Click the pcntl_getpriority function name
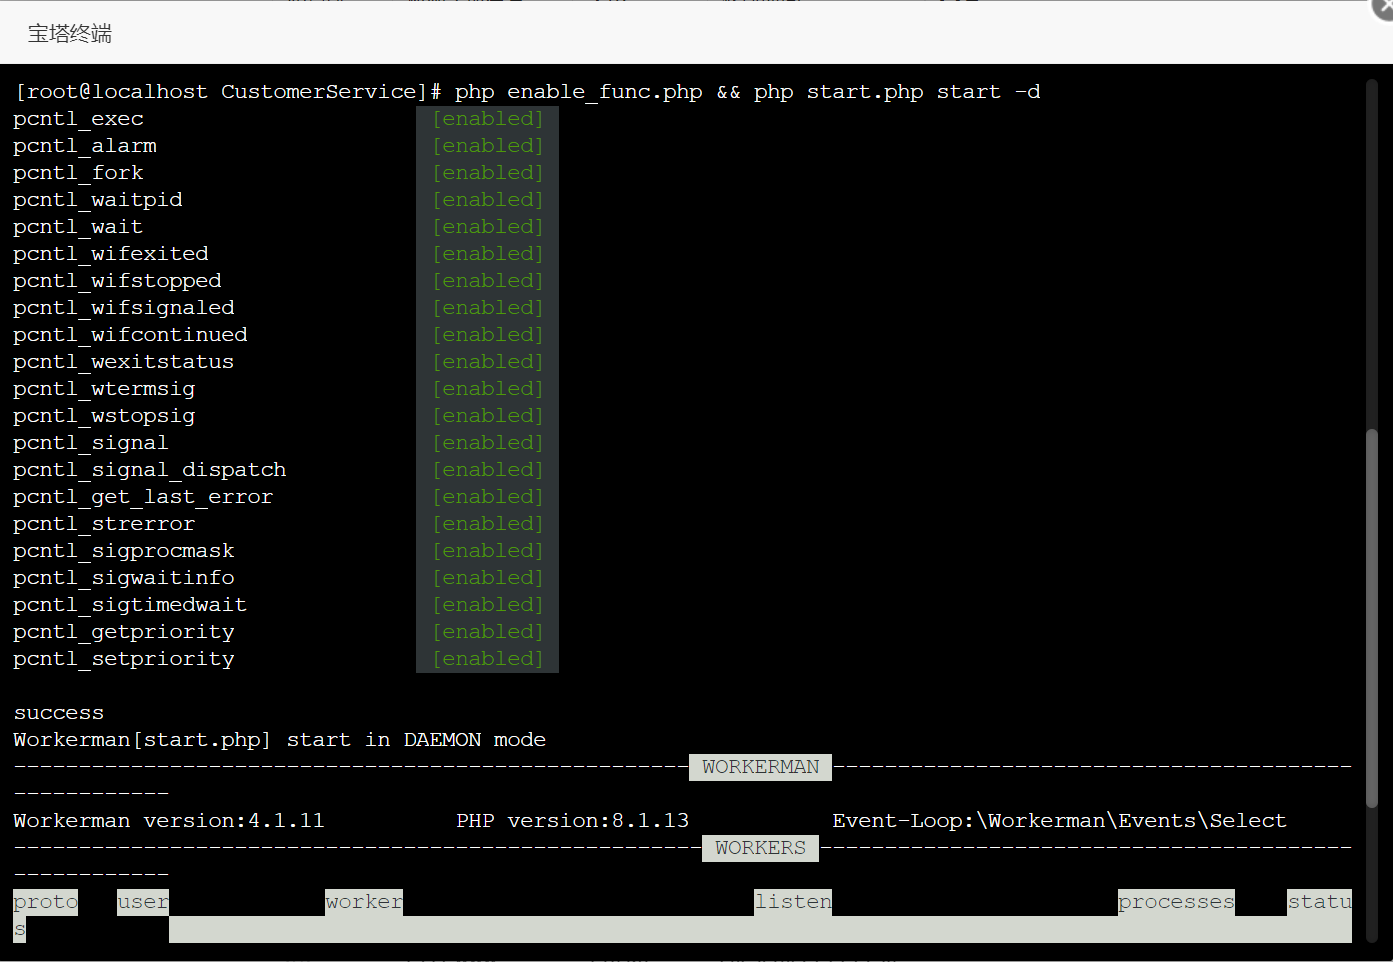Image resolution: width=1393 pixels, height=962 pixels. click(124, 632)
